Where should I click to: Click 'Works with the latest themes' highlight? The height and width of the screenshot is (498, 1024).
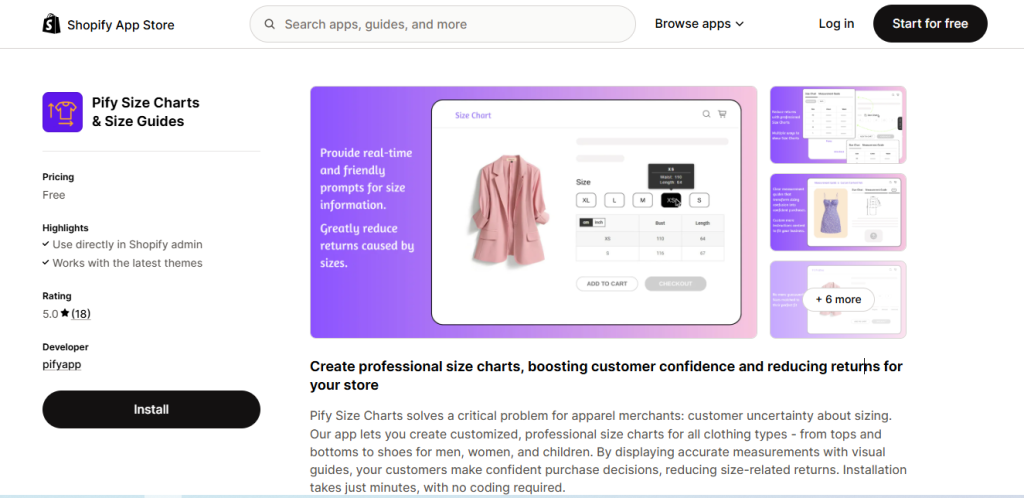pos(127,263)
